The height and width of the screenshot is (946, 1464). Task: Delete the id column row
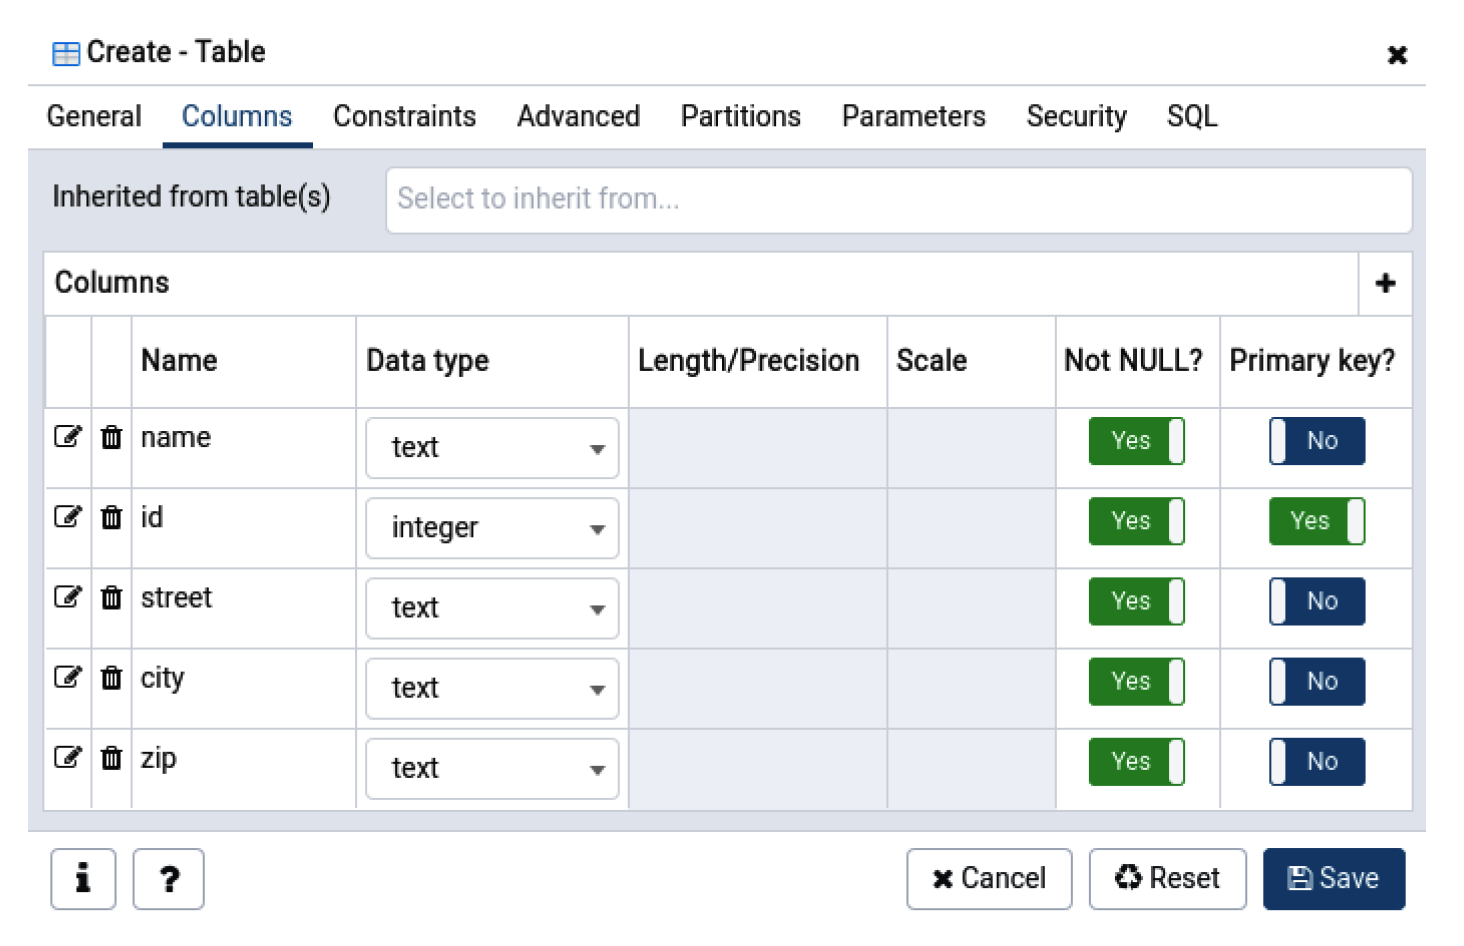(111, 517)
